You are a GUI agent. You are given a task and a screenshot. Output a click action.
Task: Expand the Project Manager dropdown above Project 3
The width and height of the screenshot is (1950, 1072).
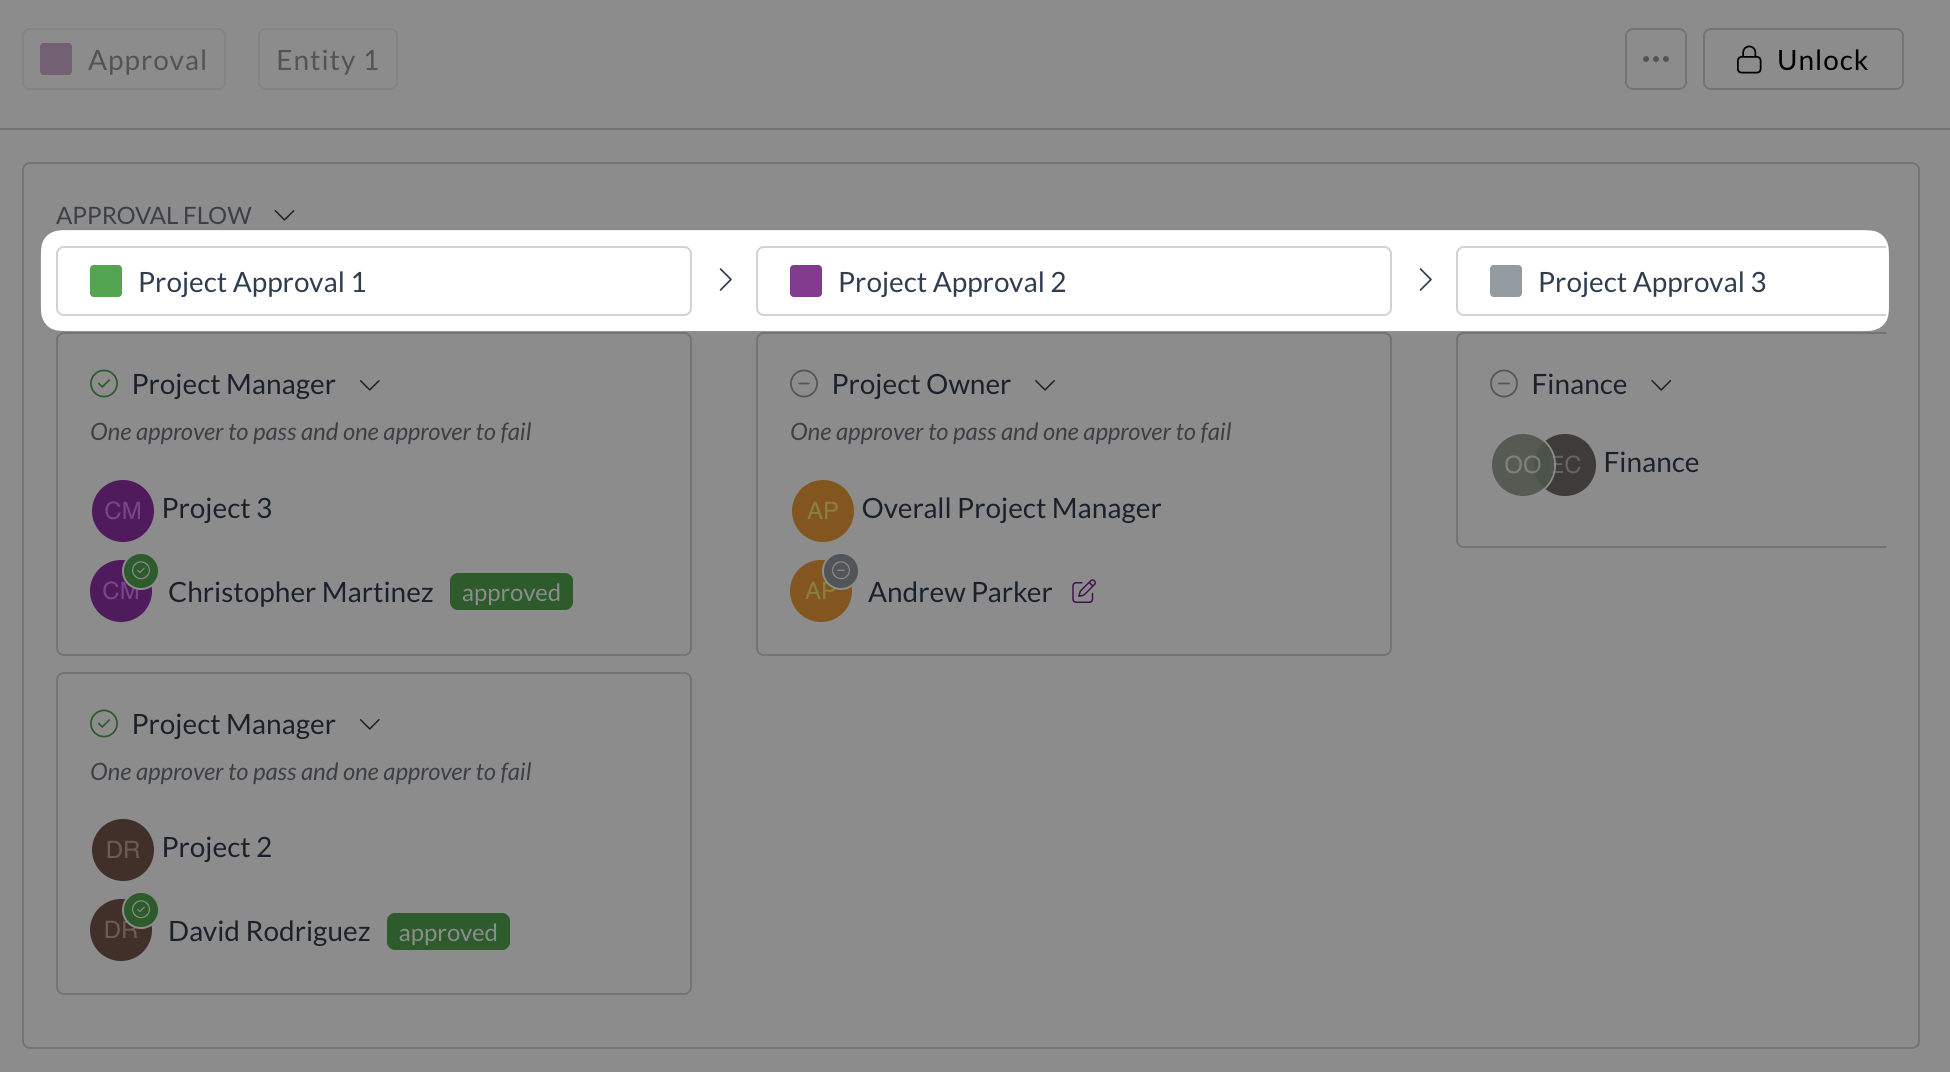click(370, 386)
